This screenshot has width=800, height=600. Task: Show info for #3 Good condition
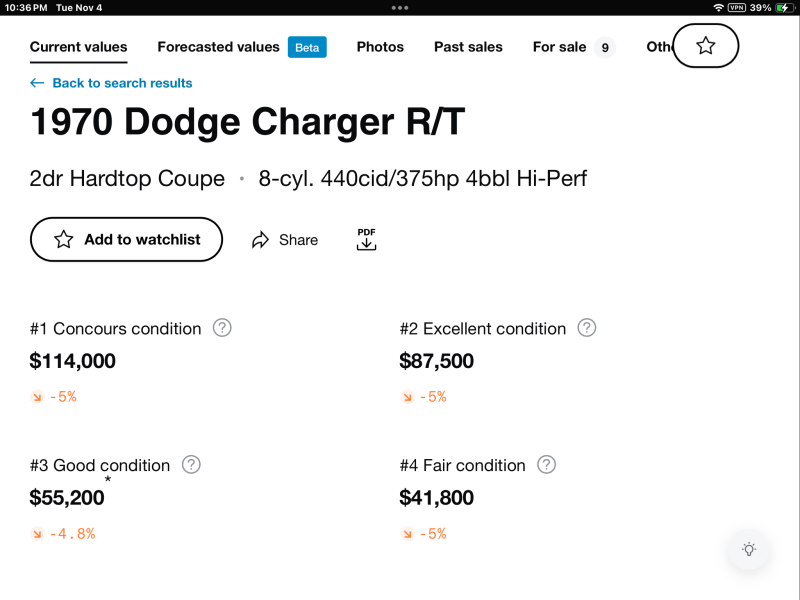click(x=191, y=464)
